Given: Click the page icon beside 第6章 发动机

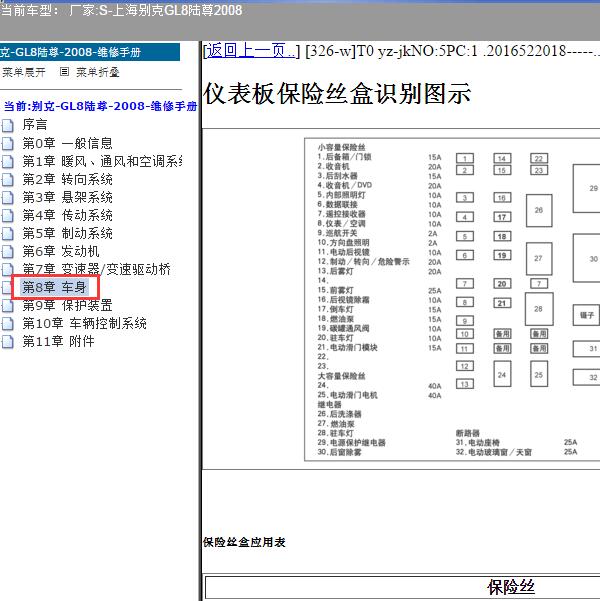Looking at the screenshot, I should [x=7, y=251].
